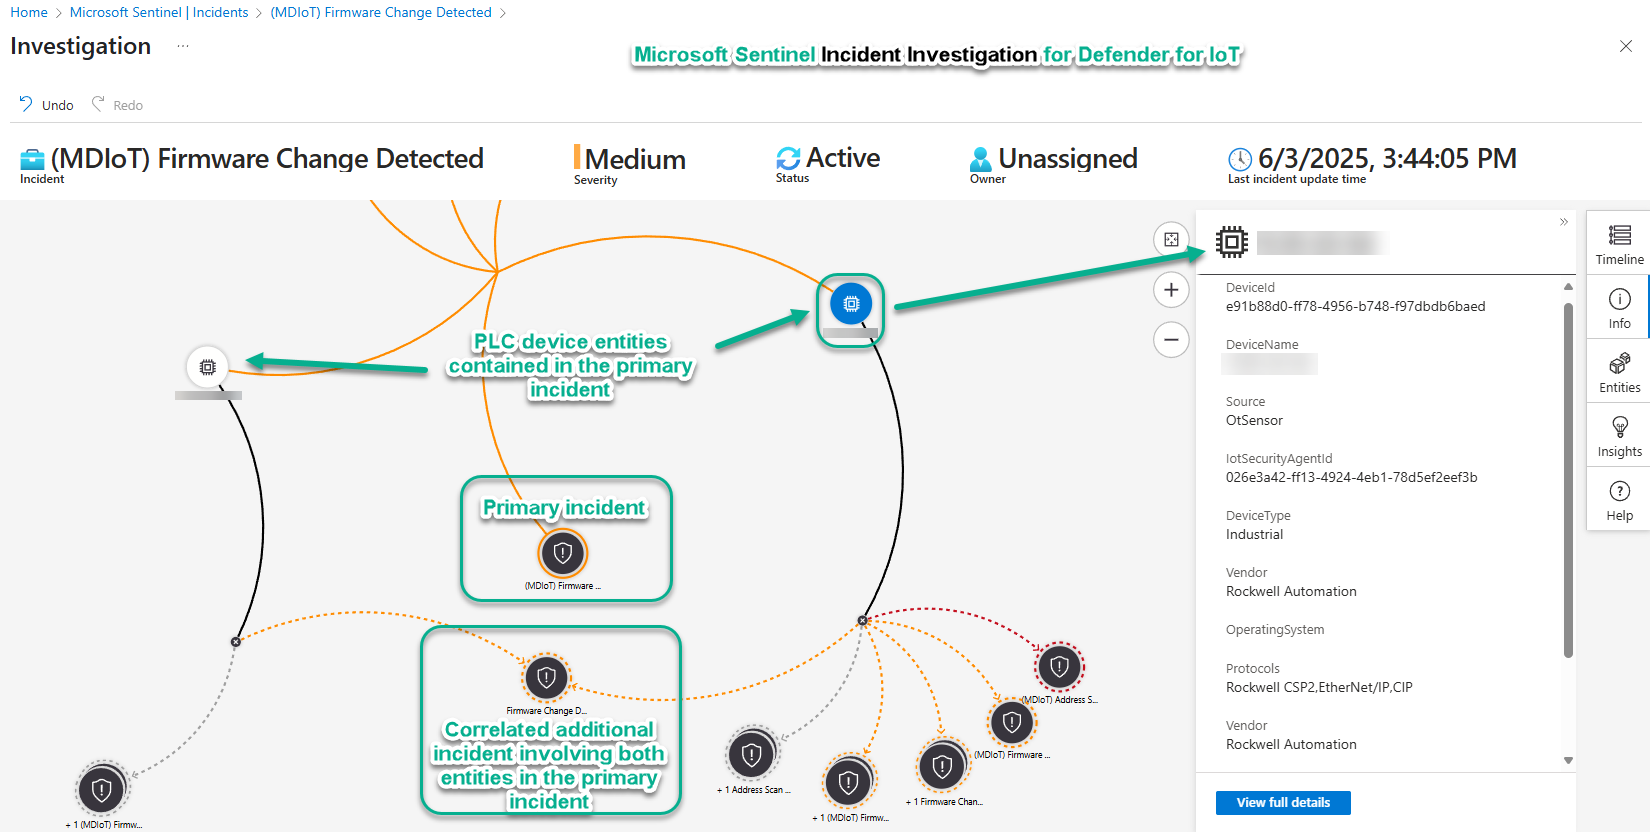
Task: Go to Home breadcrumb link
Action: tap(29, 13)
